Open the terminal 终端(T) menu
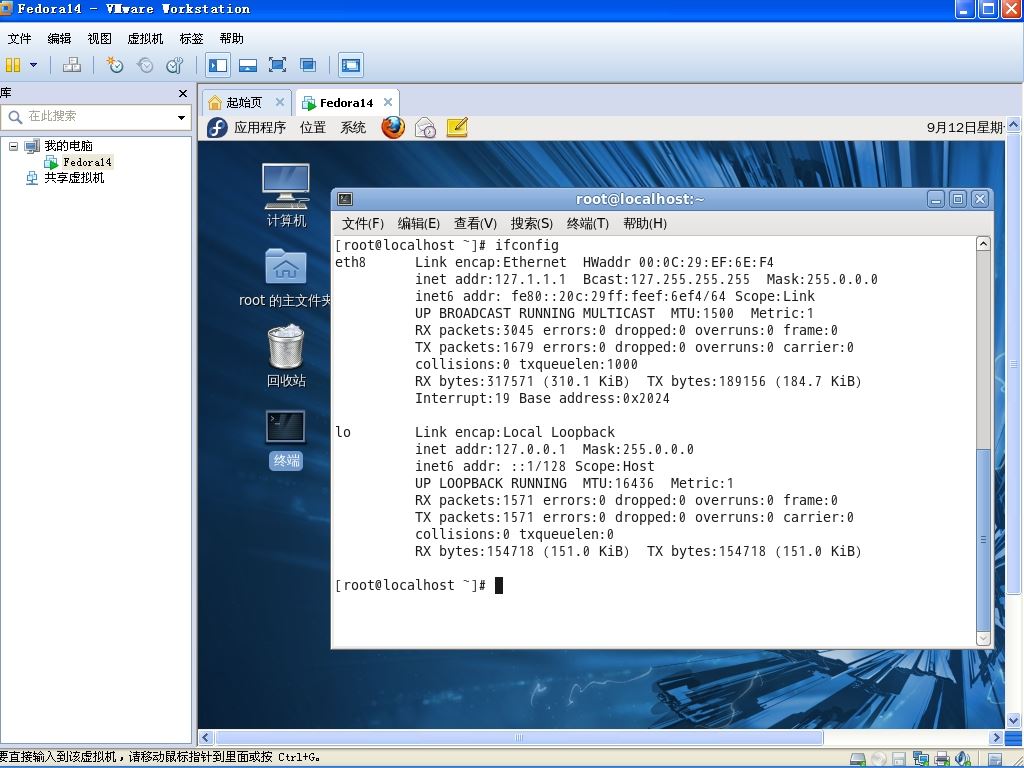 coord(588,223)
